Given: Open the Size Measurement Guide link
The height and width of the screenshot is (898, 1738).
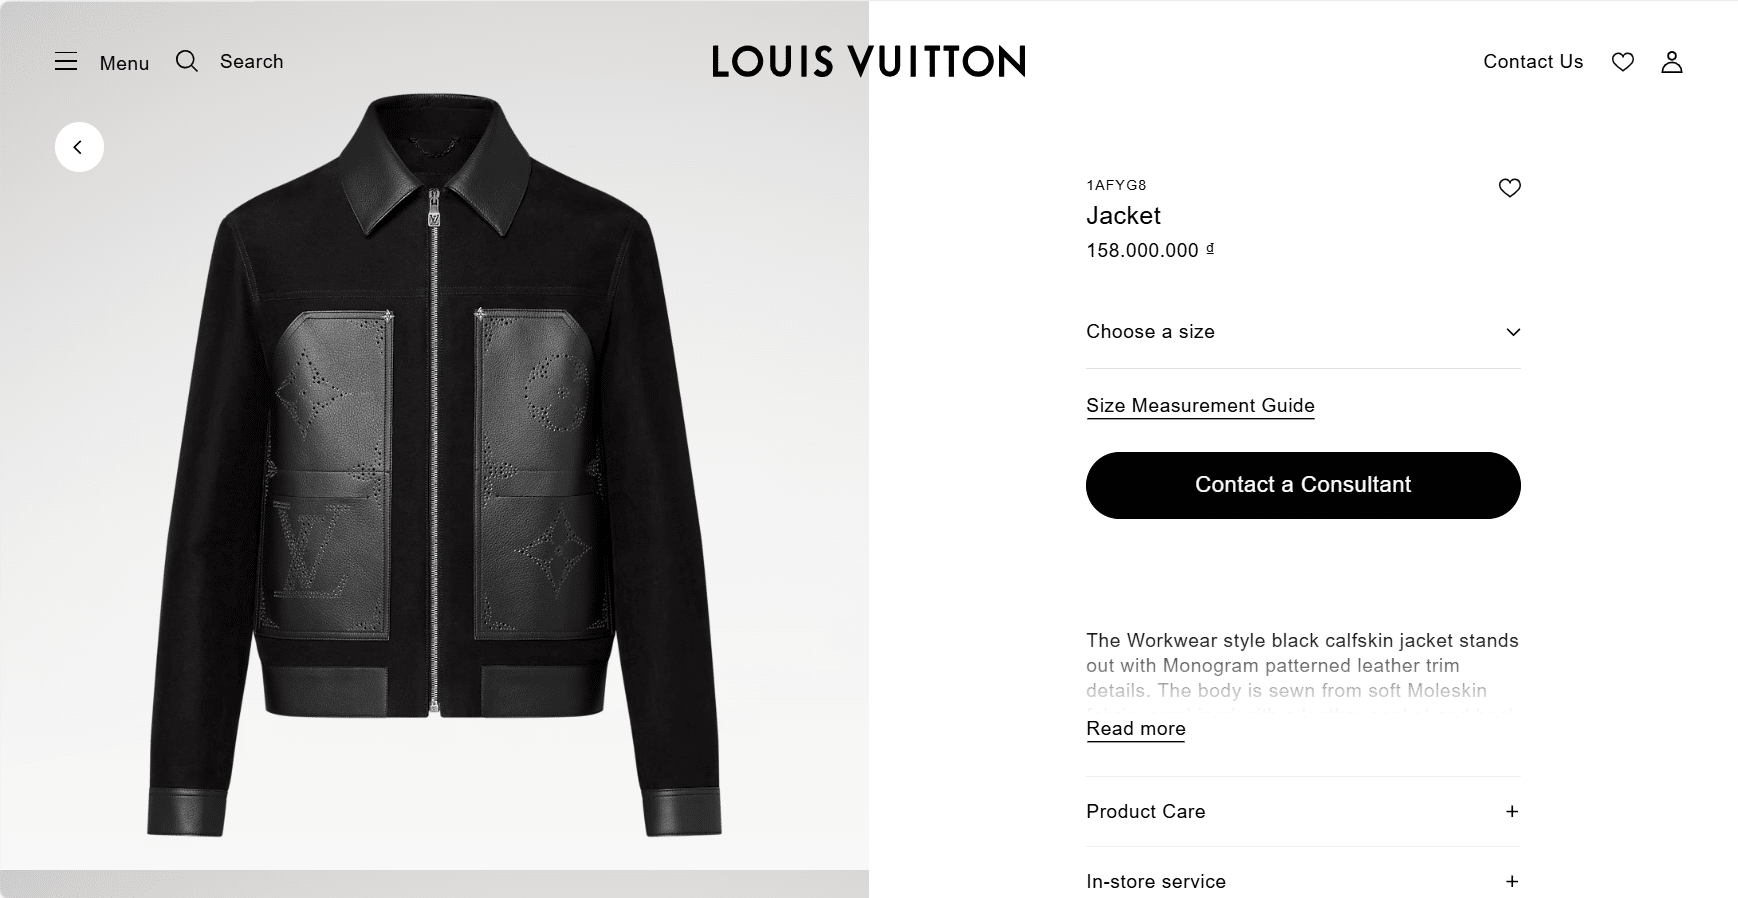Looking at the screenshot, I should 1200,405.
